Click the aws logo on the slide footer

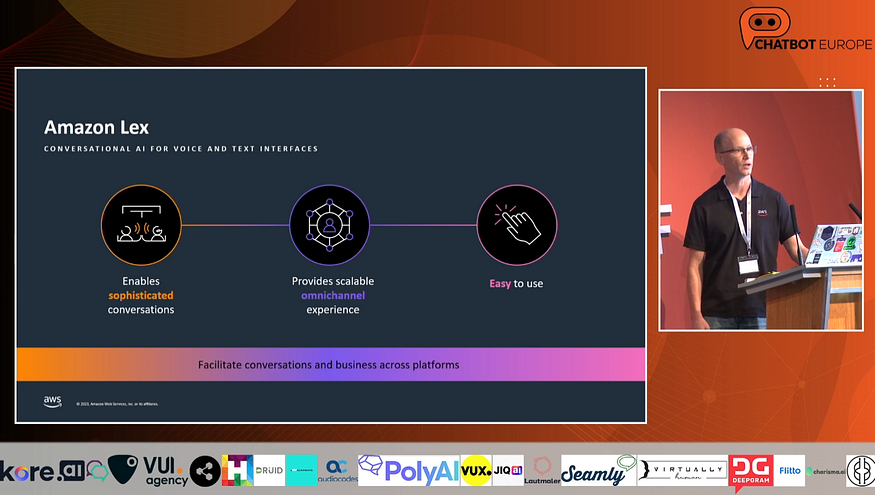pos(52,402)
